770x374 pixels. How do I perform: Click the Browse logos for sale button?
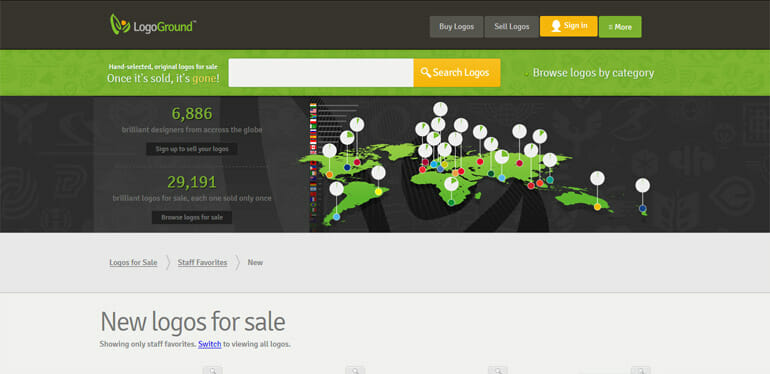click(x=192, y=217)
